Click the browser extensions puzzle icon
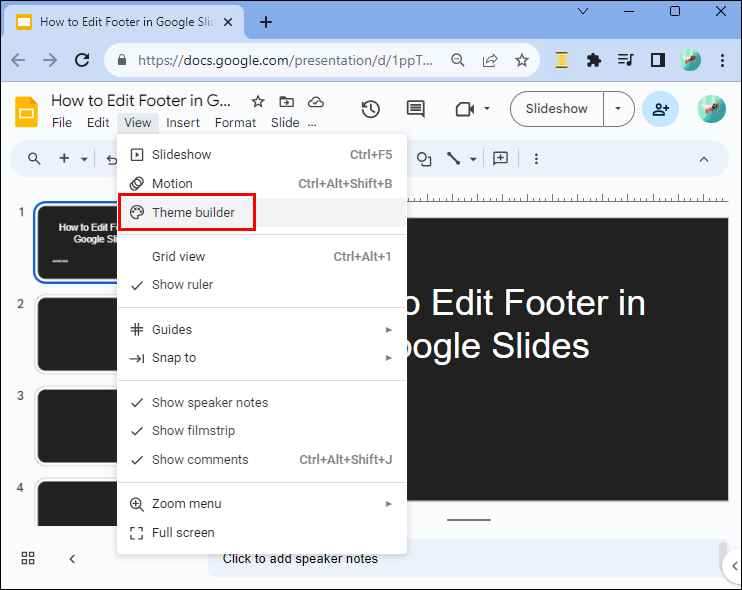Image resolution: width=742 pixels, height=590 pixels. click(594, 60)
